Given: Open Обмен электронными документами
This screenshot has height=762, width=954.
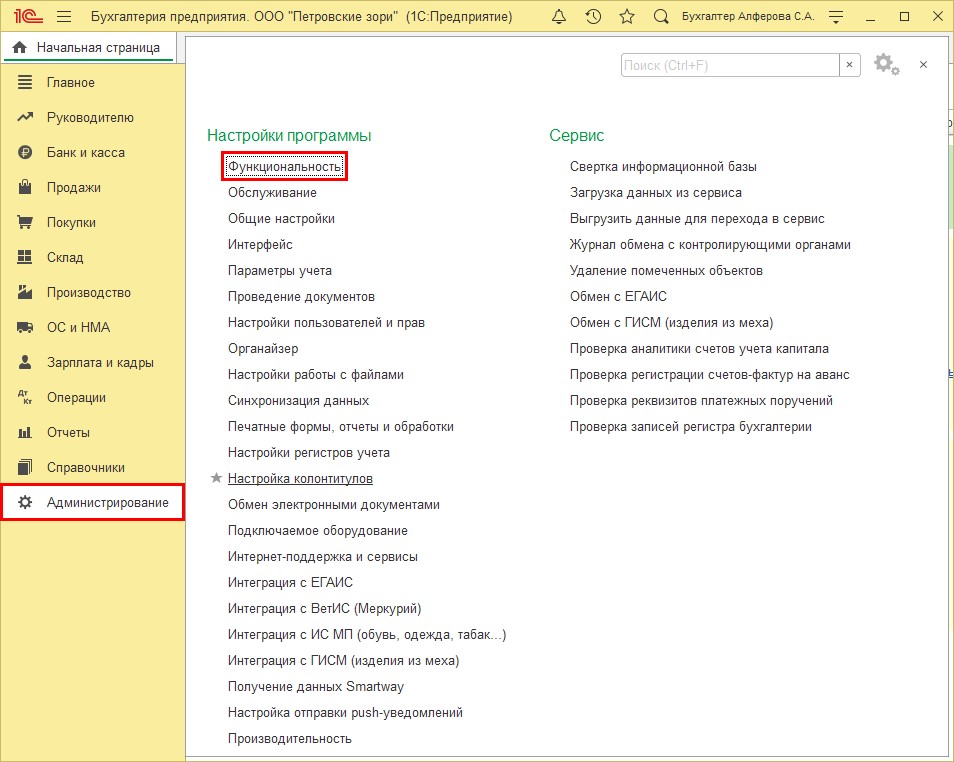Looking at the screenshot, I should (333, 505).
